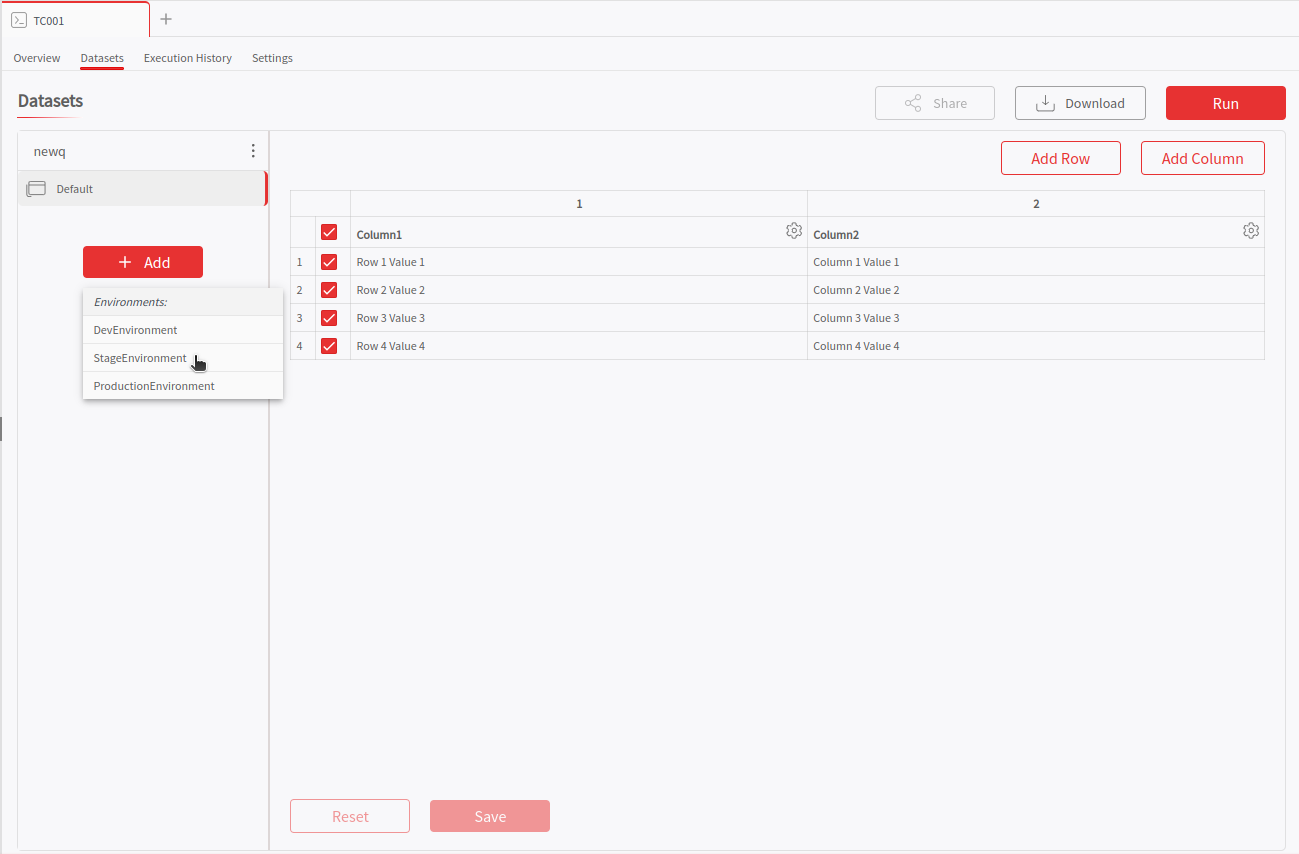Viewport: 1299px width, 854px height.
Task: Click the red Run button
Action: click(x=1226, y=103)
